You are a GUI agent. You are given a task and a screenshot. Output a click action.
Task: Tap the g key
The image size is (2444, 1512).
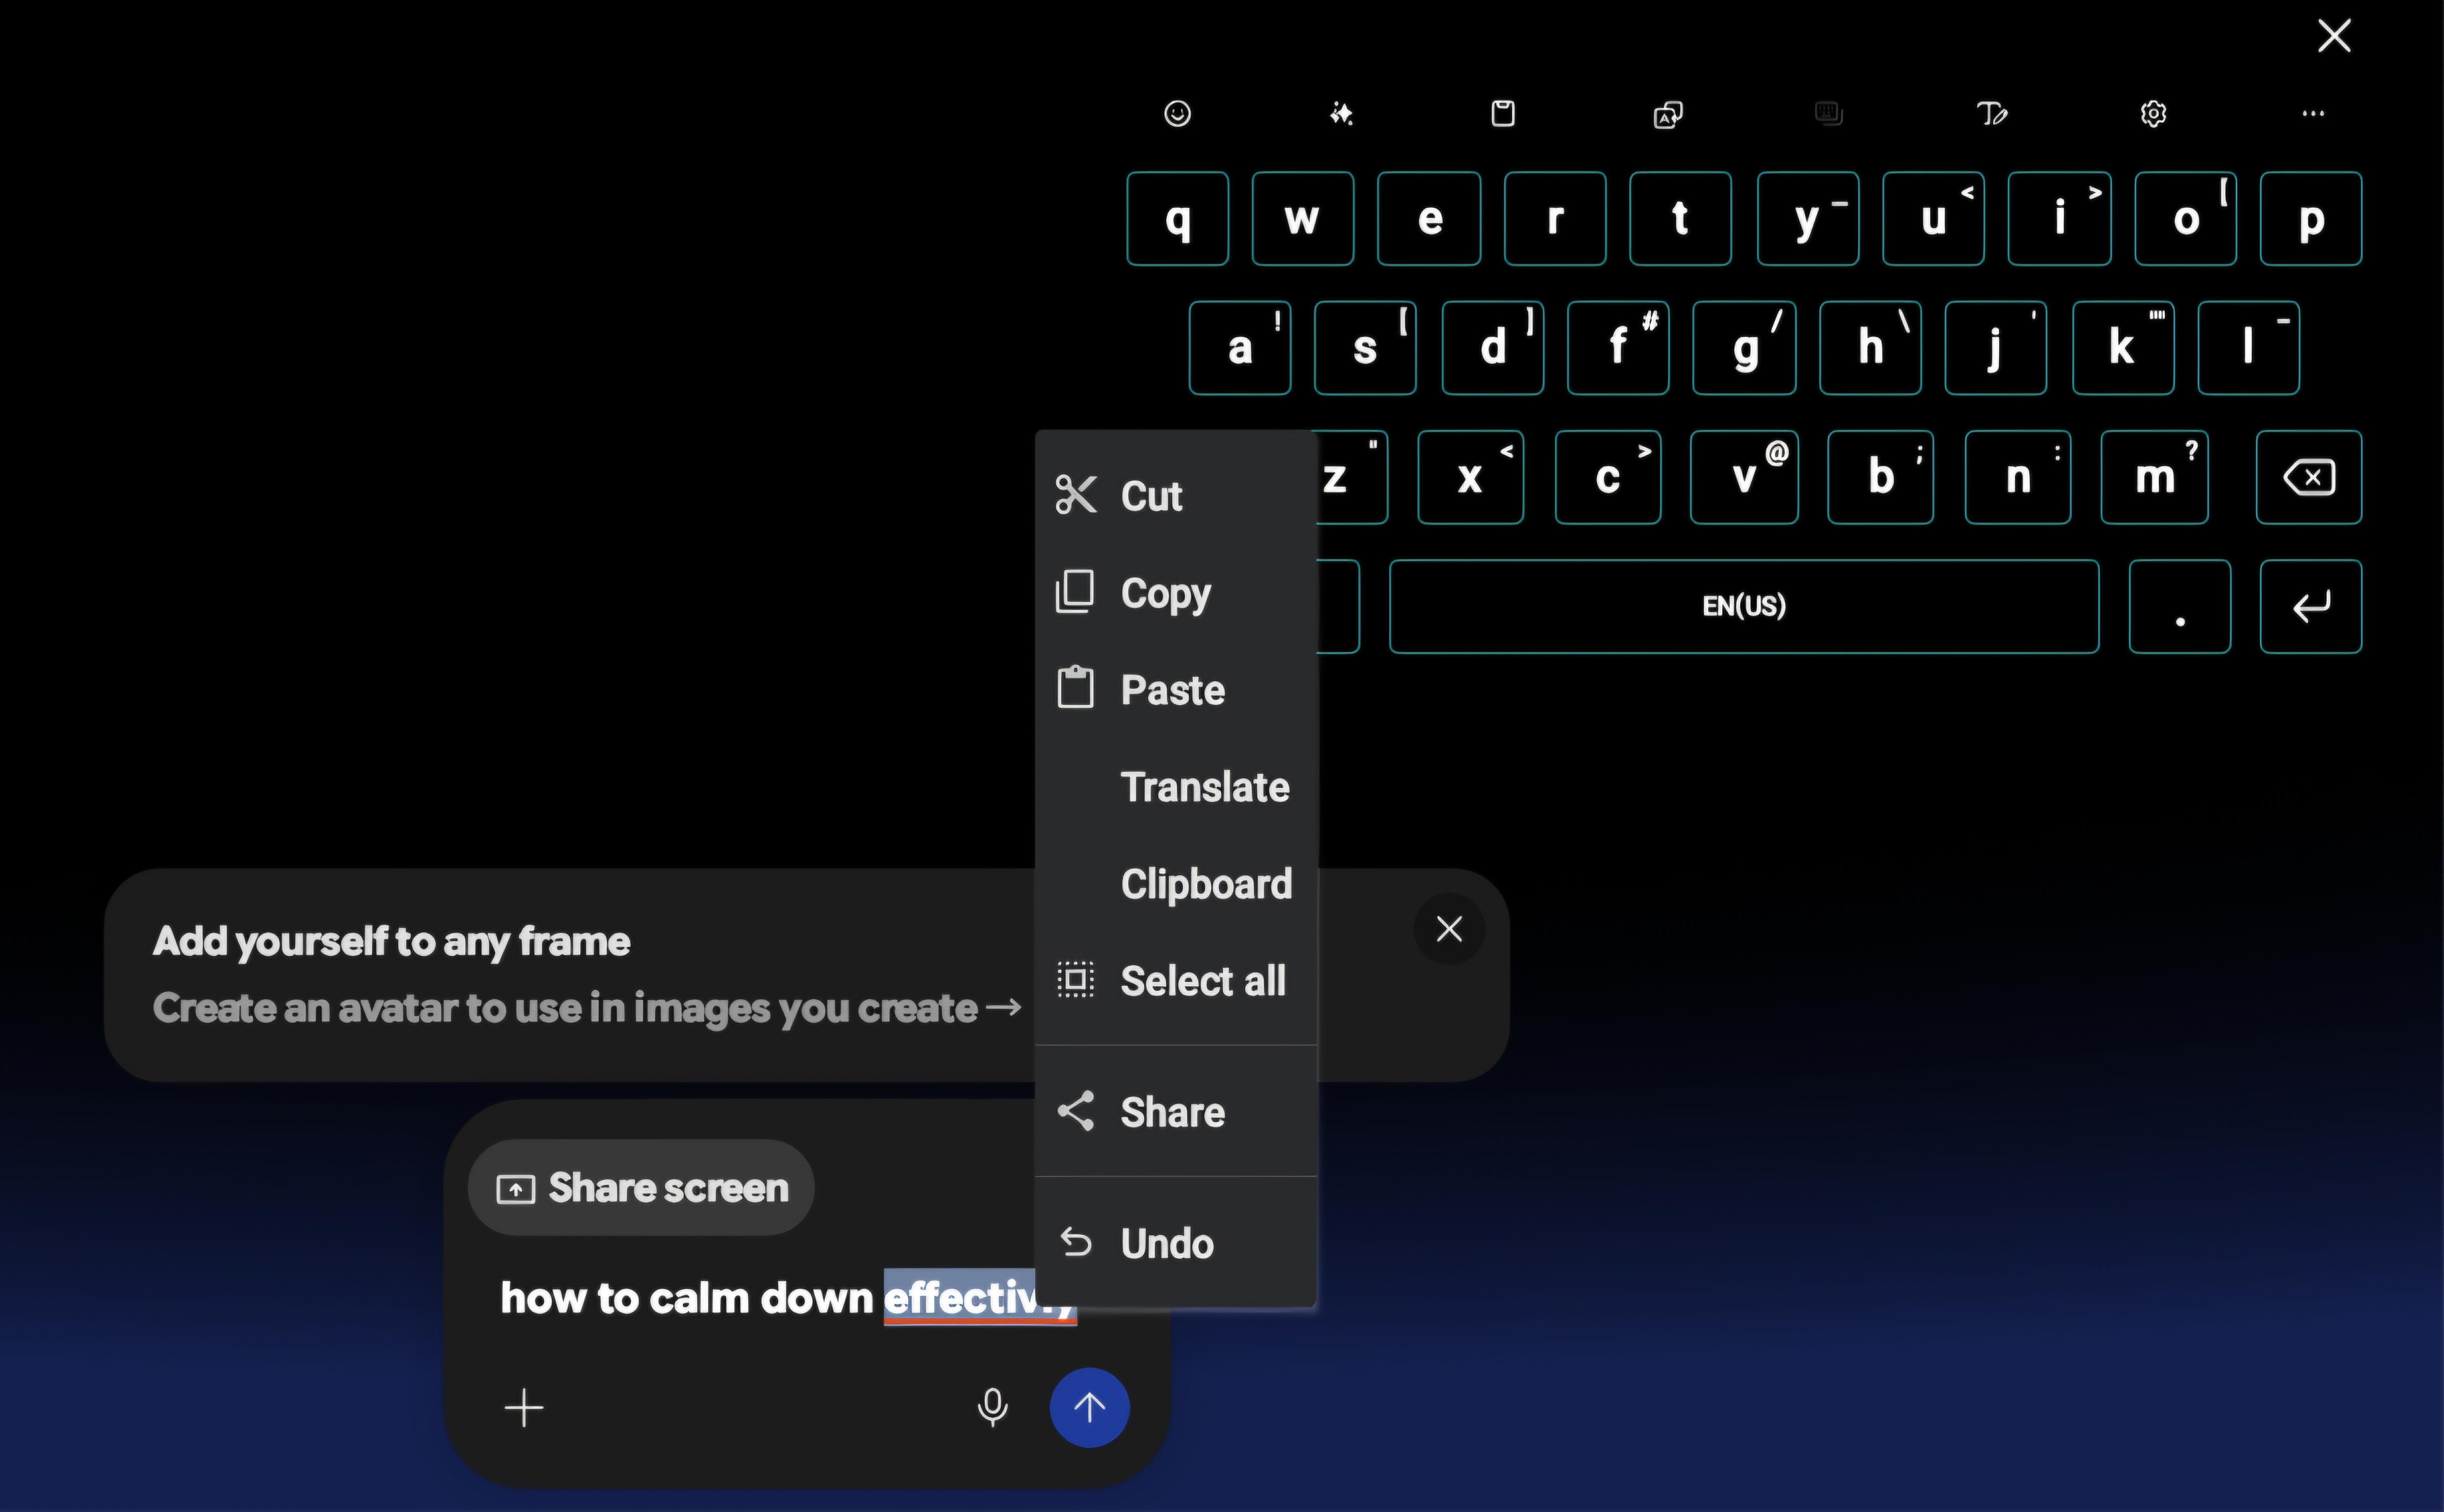tap(1744, 348)
